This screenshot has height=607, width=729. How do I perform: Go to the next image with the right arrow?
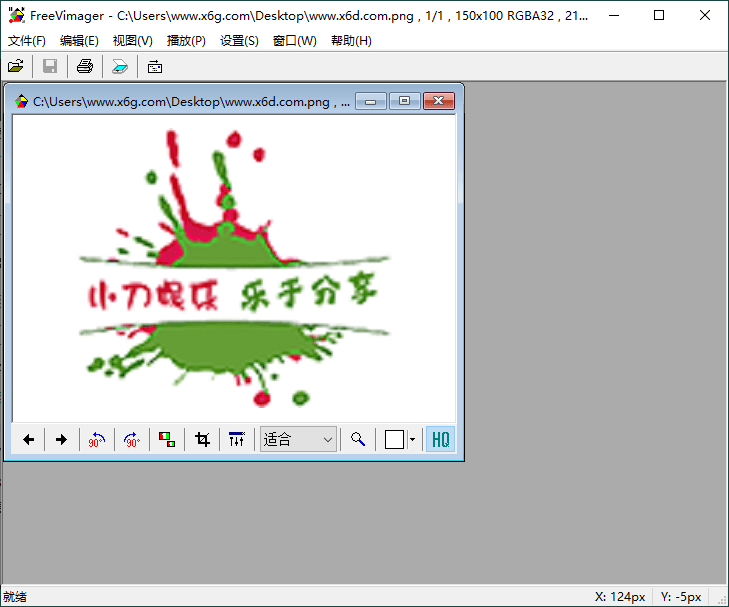tap(61, 440)
